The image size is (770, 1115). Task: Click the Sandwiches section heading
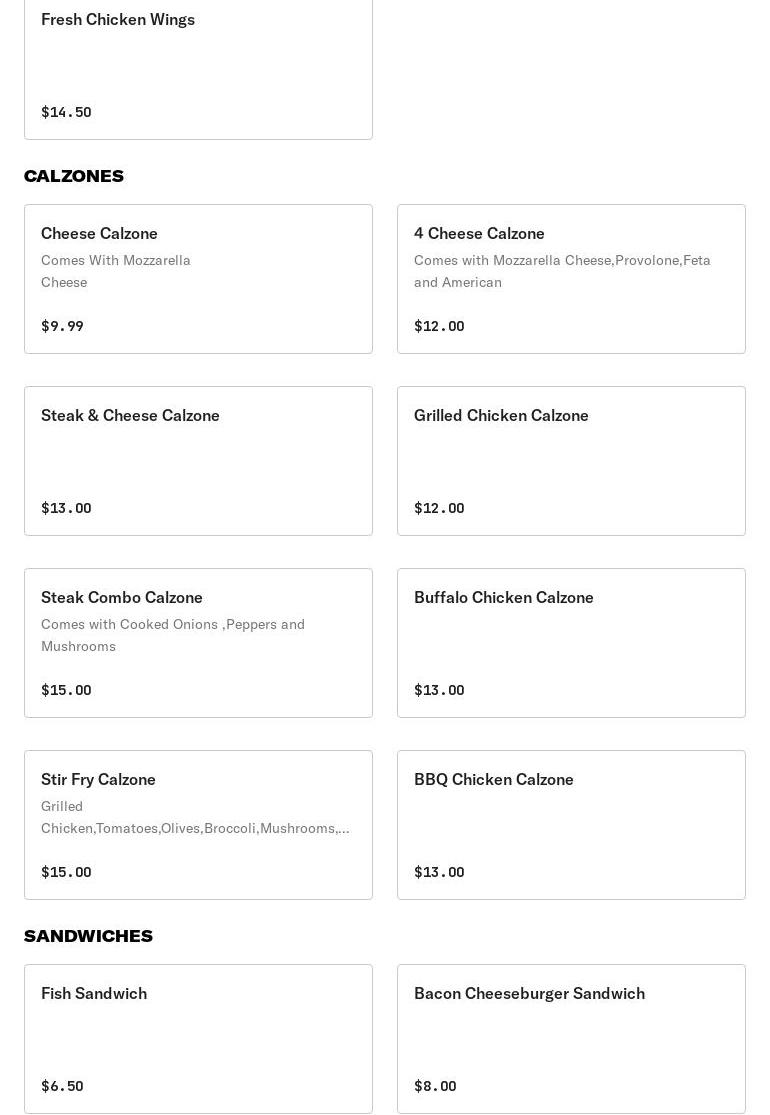pos(88,936)
